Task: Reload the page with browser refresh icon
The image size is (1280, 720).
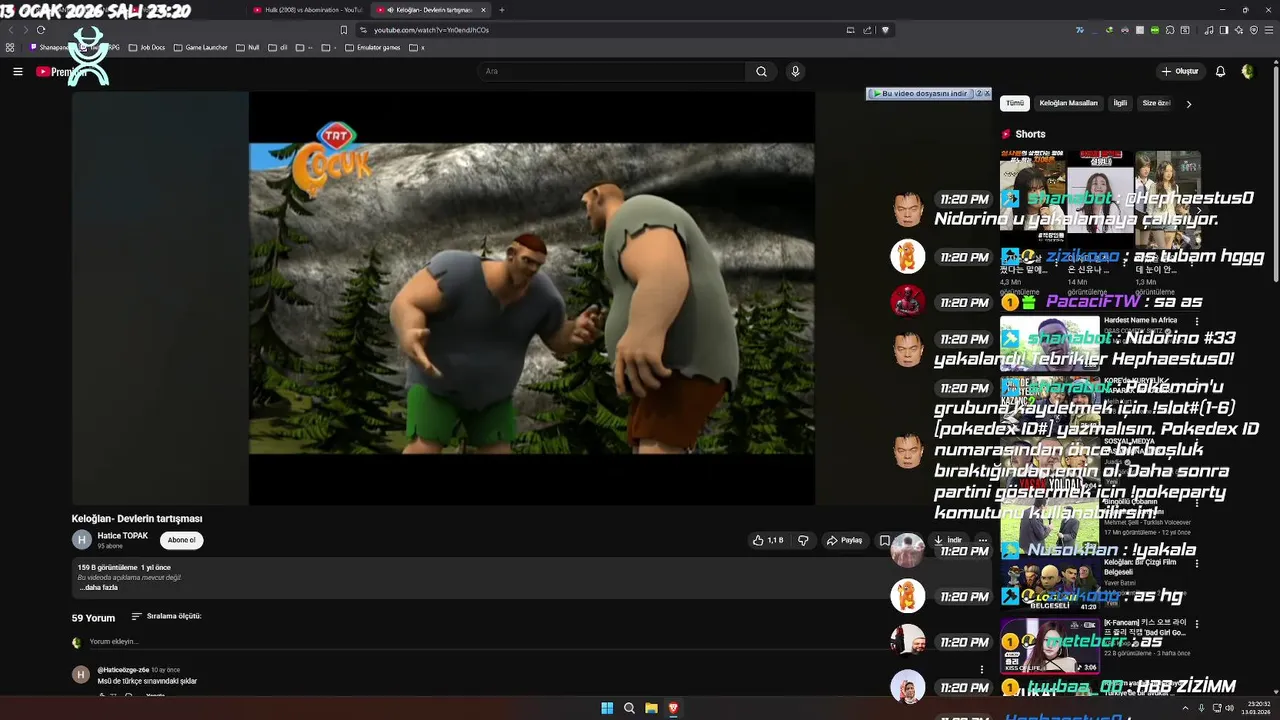Action: (x=41, y=30)
